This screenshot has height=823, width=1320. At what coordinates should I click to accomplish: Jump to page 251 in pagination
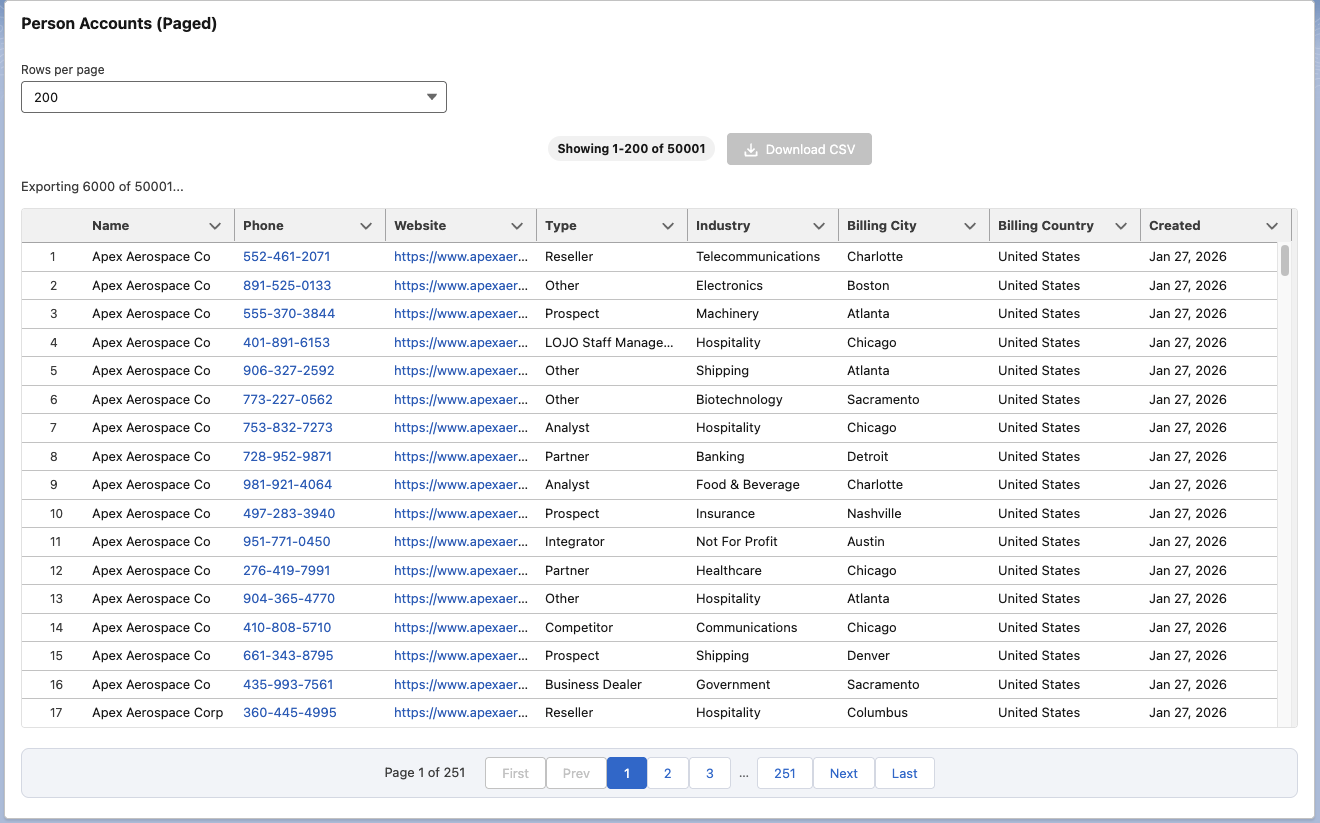[785, 773]
